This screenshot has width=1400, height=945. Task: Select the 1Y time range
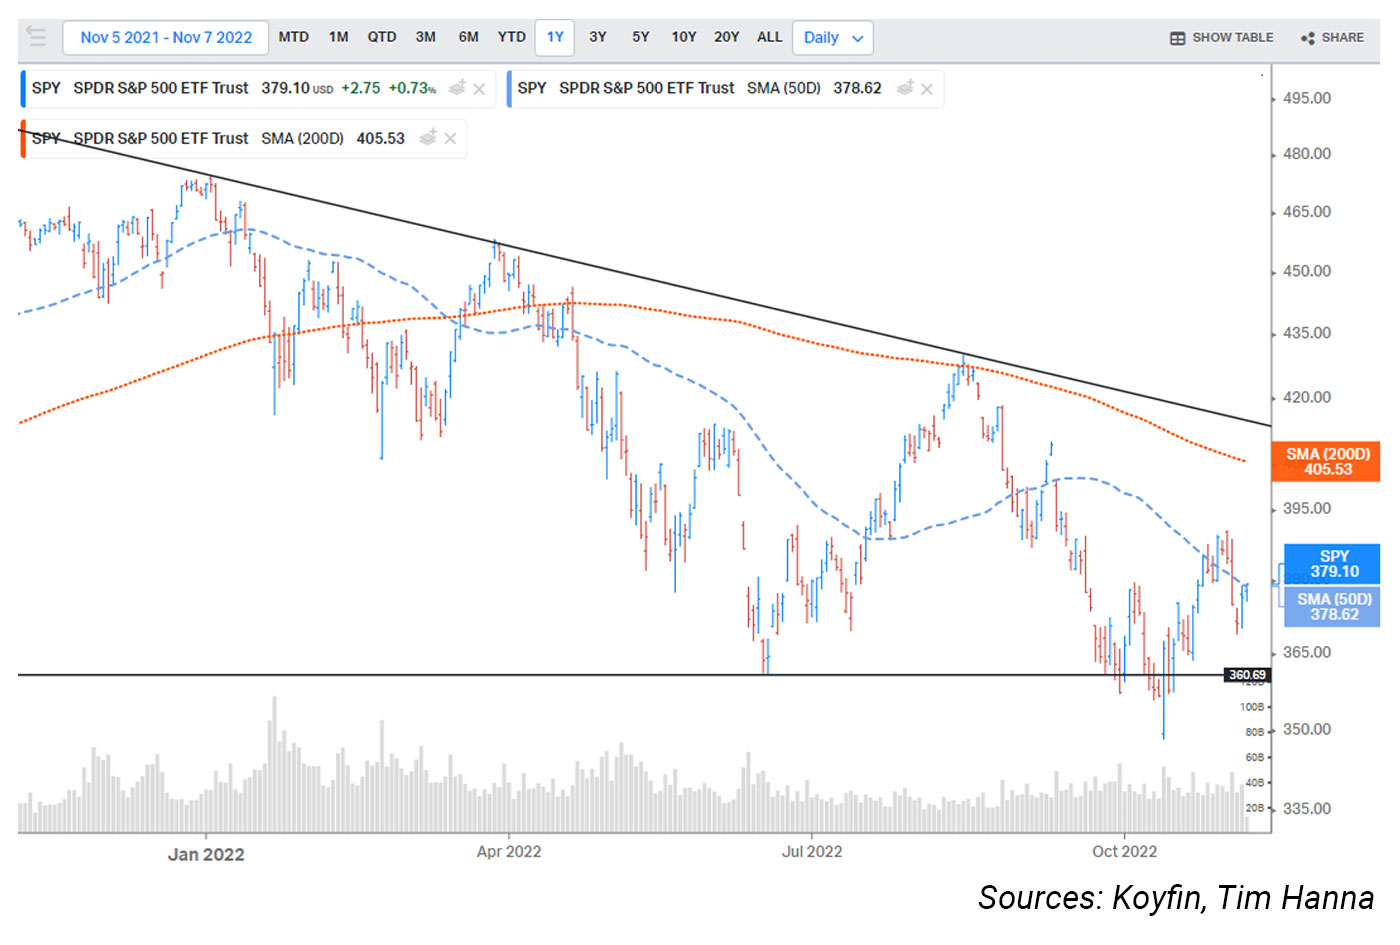click(x=555, y=37)
